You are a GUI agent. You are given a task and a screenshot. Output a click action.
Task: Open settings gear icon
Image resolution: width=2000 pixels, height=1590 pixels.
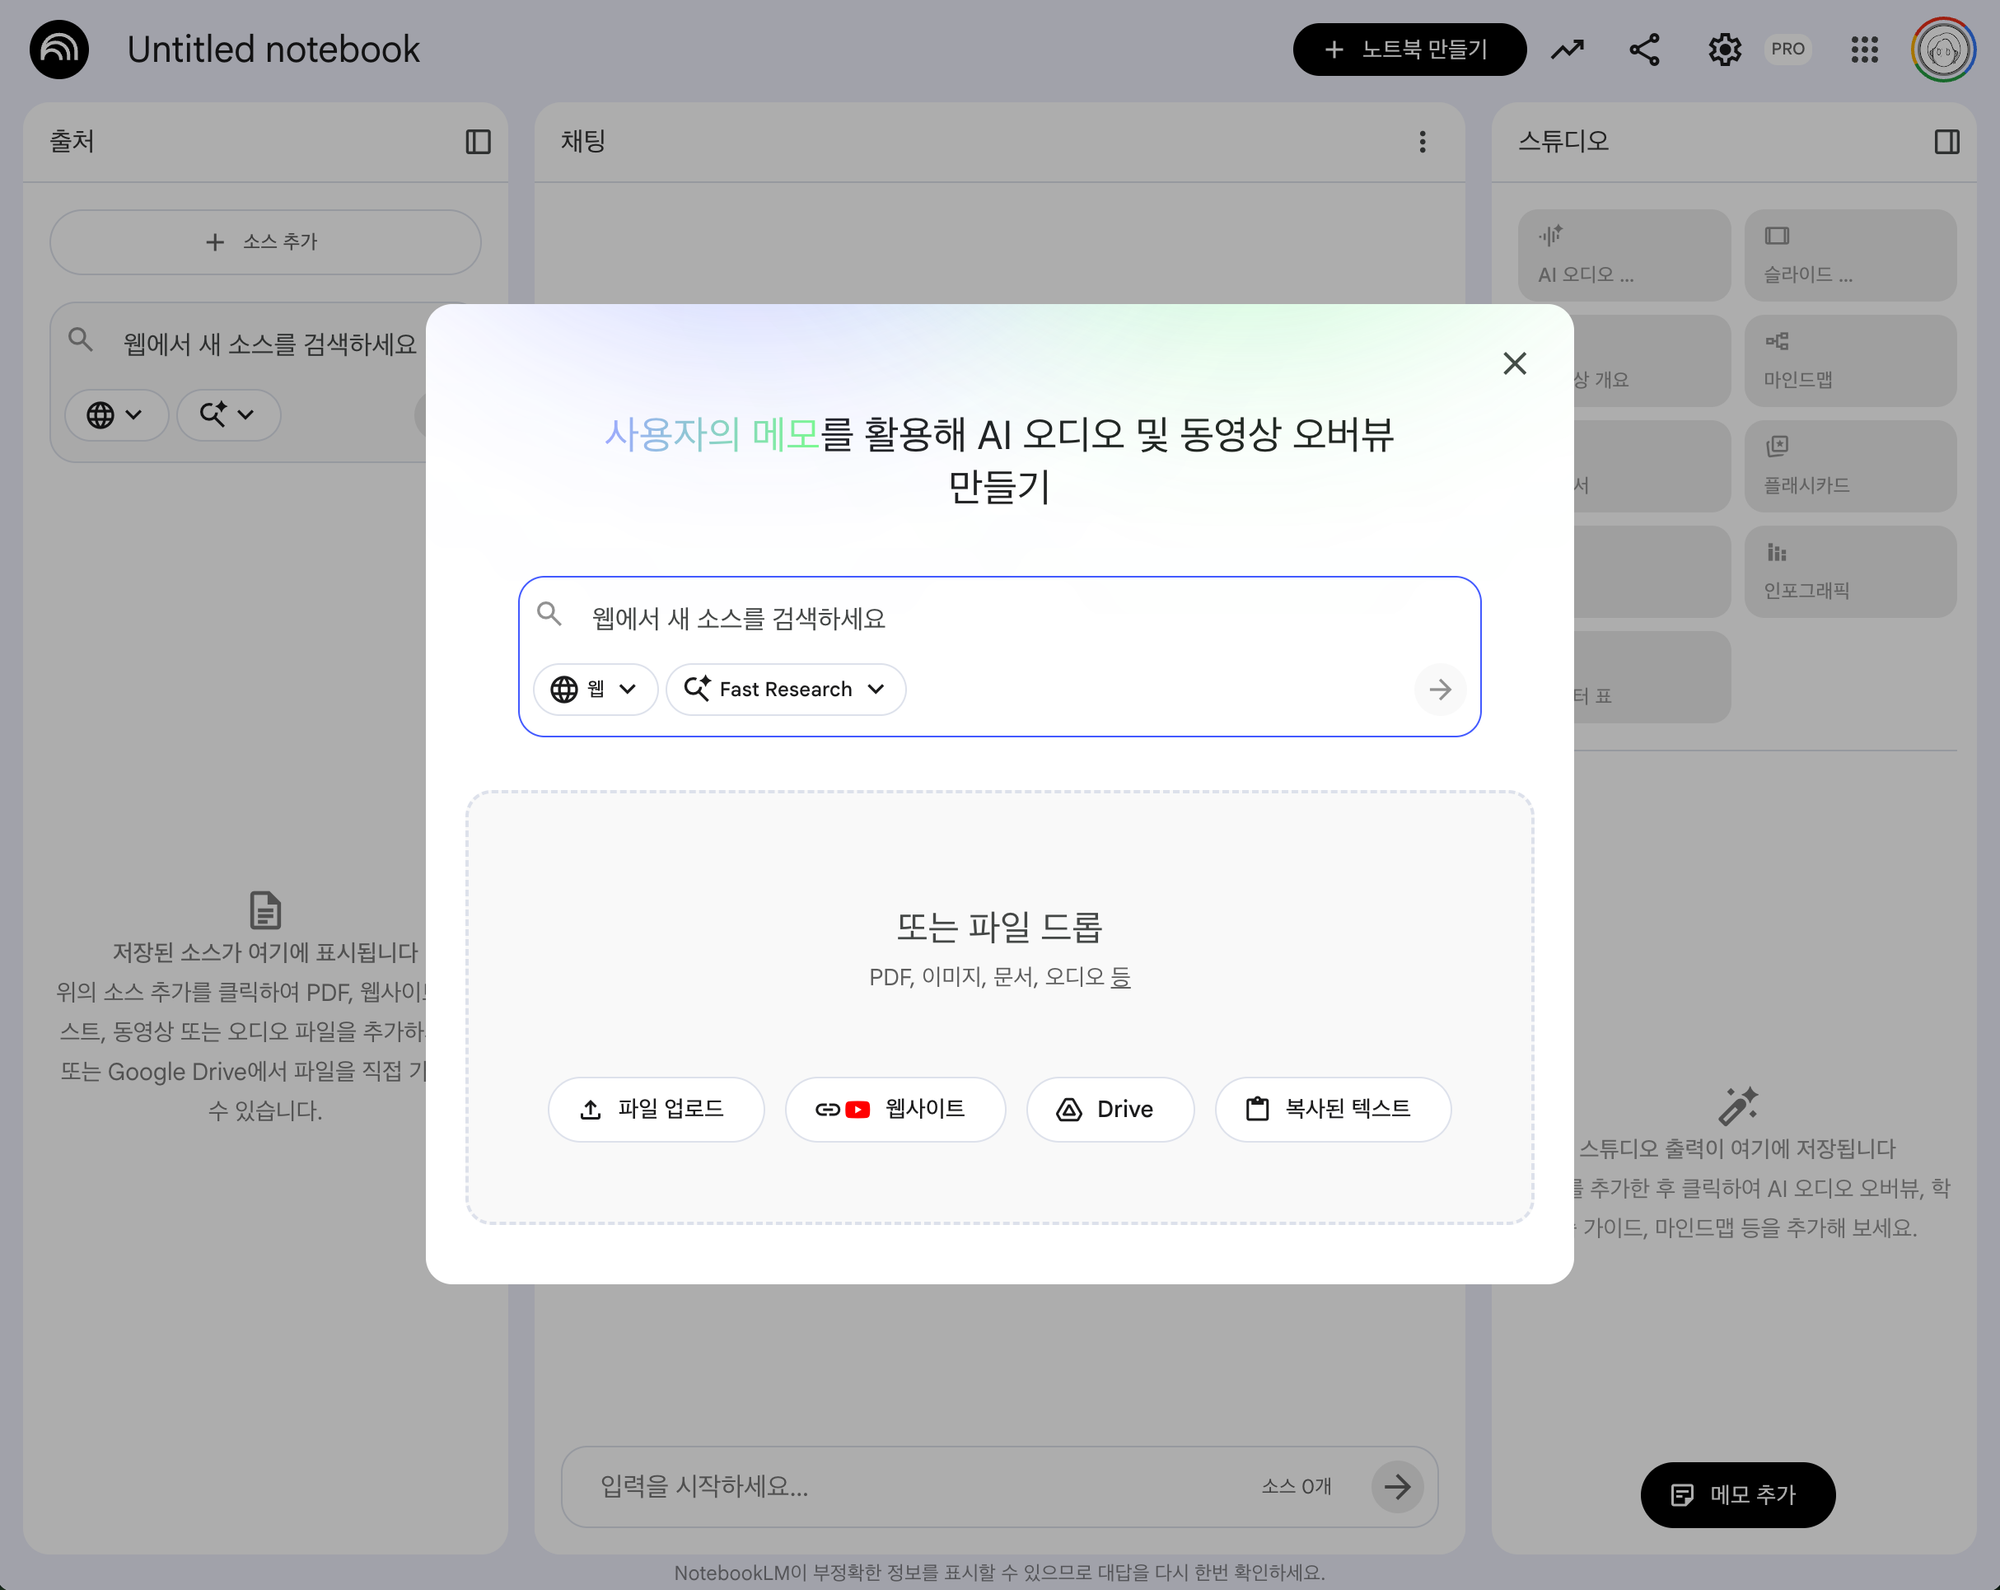click(1724, 49)
